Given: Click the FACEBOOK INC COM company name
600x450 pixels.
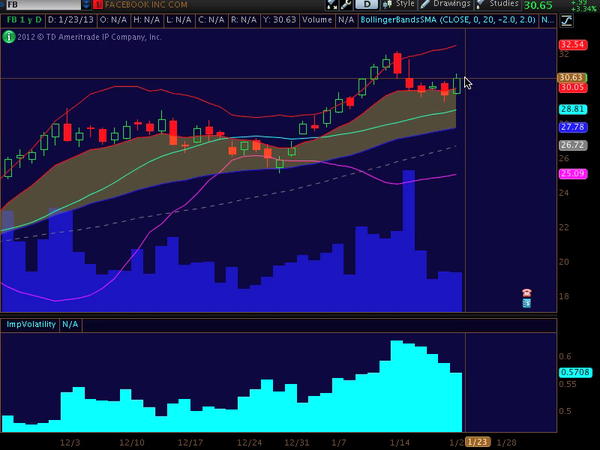Looking at the screenshot, I should tap(146, 5).
